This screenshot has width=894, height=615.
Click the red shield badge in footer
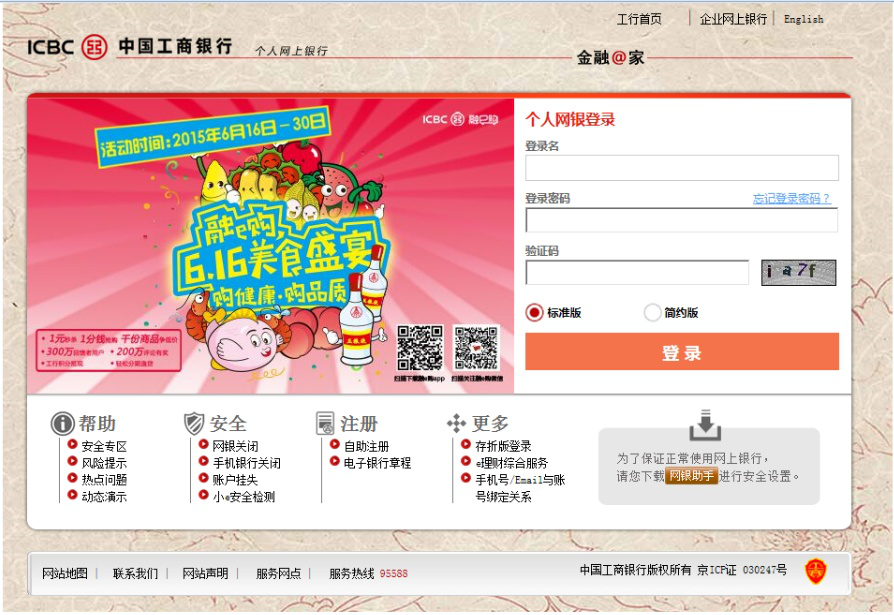(x=815, y=571)
